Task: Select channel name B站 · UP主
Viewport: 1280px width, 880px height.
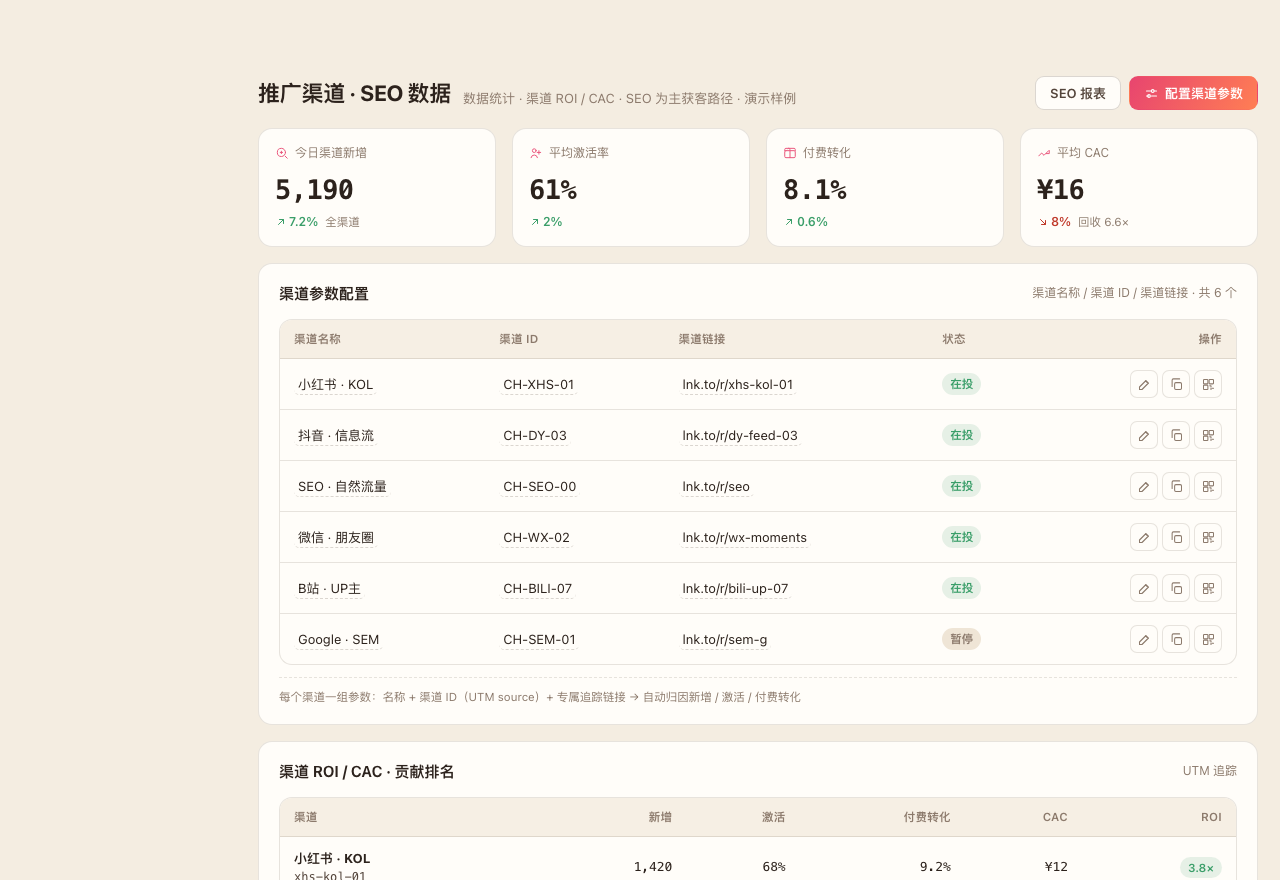Action: [329, 589]
